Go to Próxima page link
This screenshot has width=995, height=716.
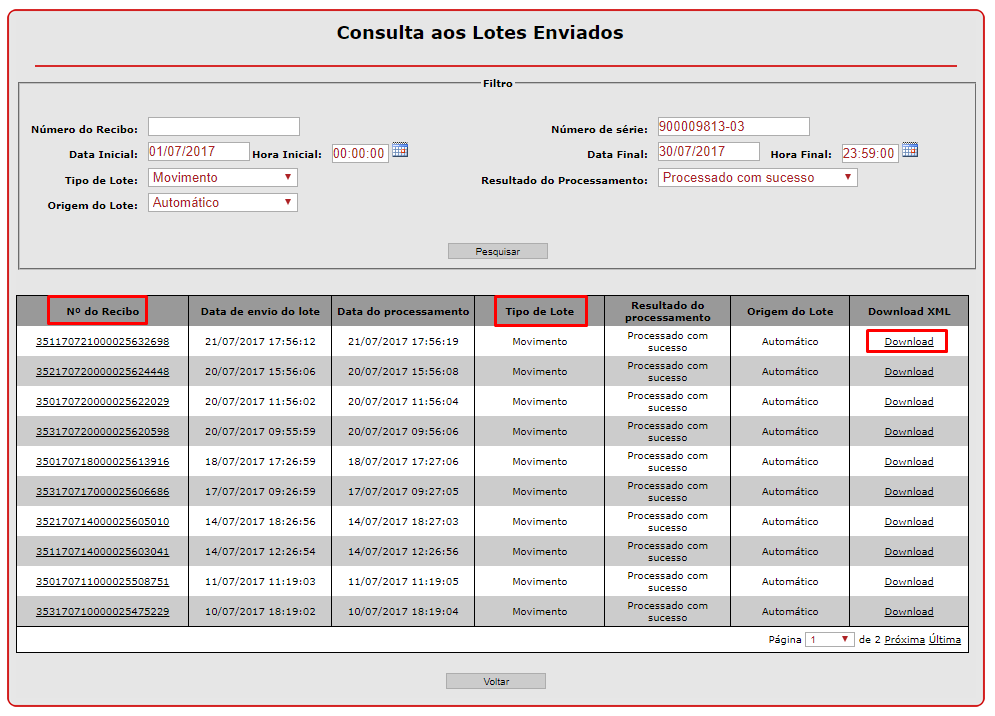(904, 640)
